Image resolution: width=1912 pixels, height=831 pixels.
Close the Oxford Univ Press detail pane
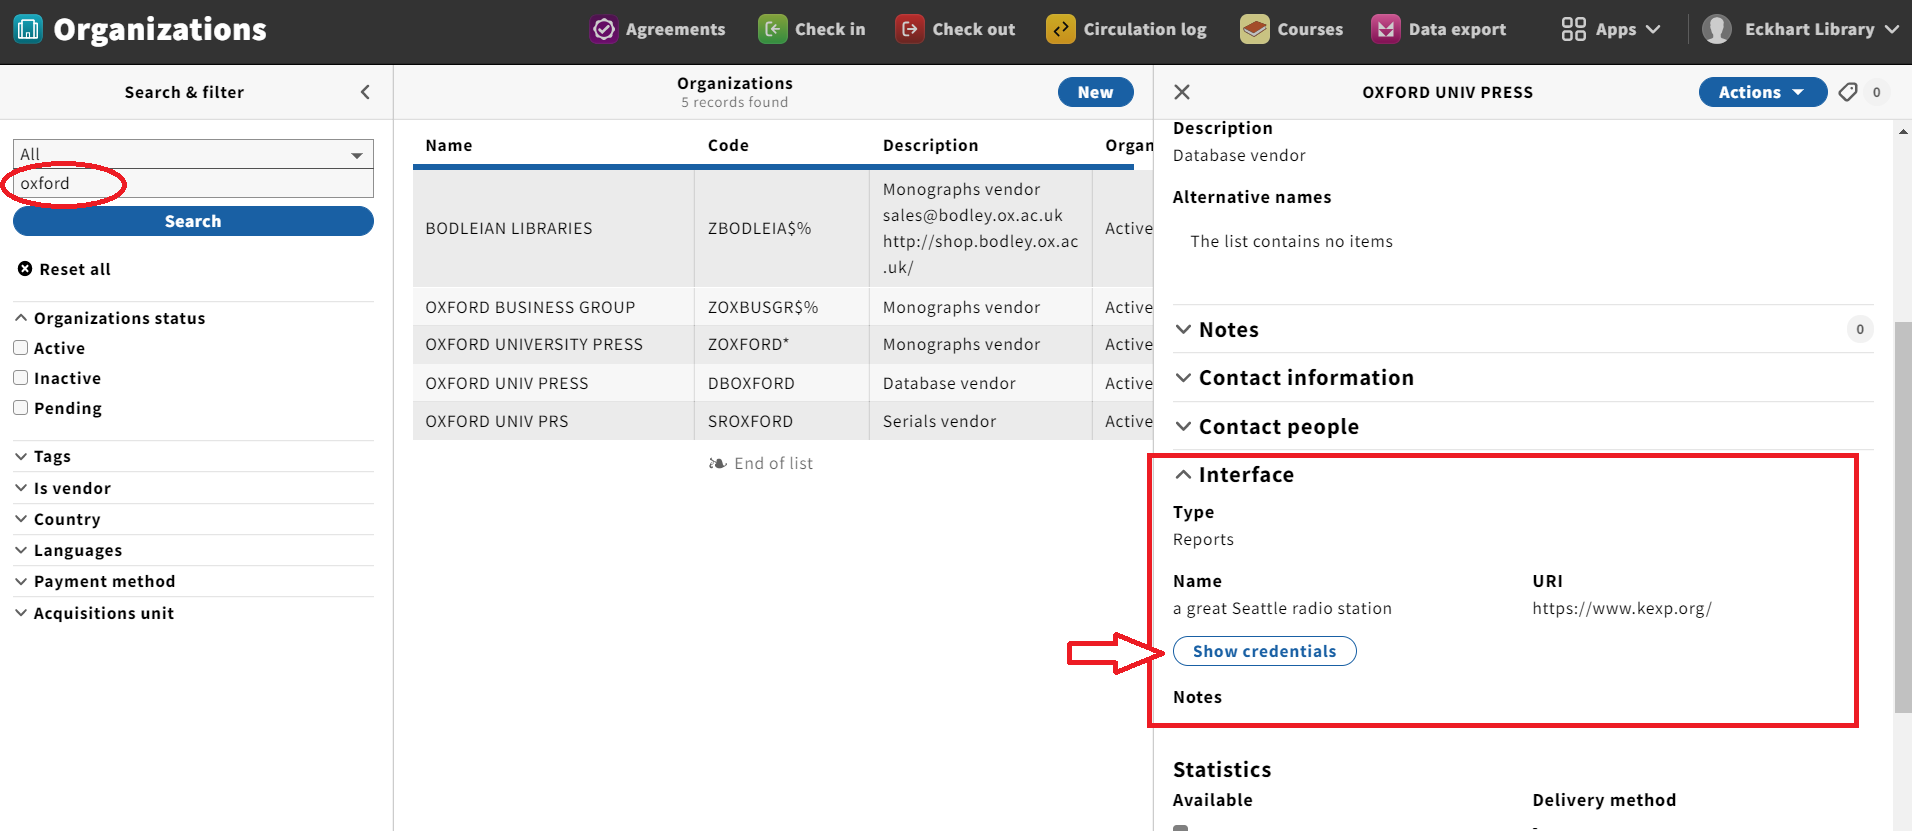coord(1182,92)
